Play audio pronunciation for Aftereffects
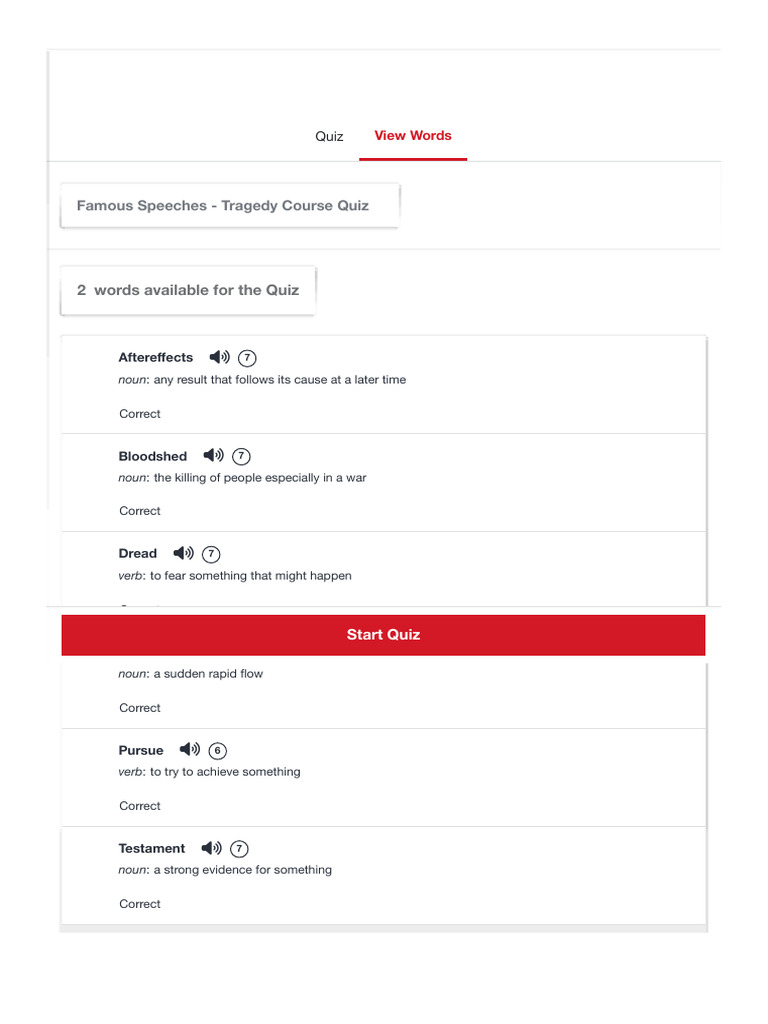 point(219,357)
